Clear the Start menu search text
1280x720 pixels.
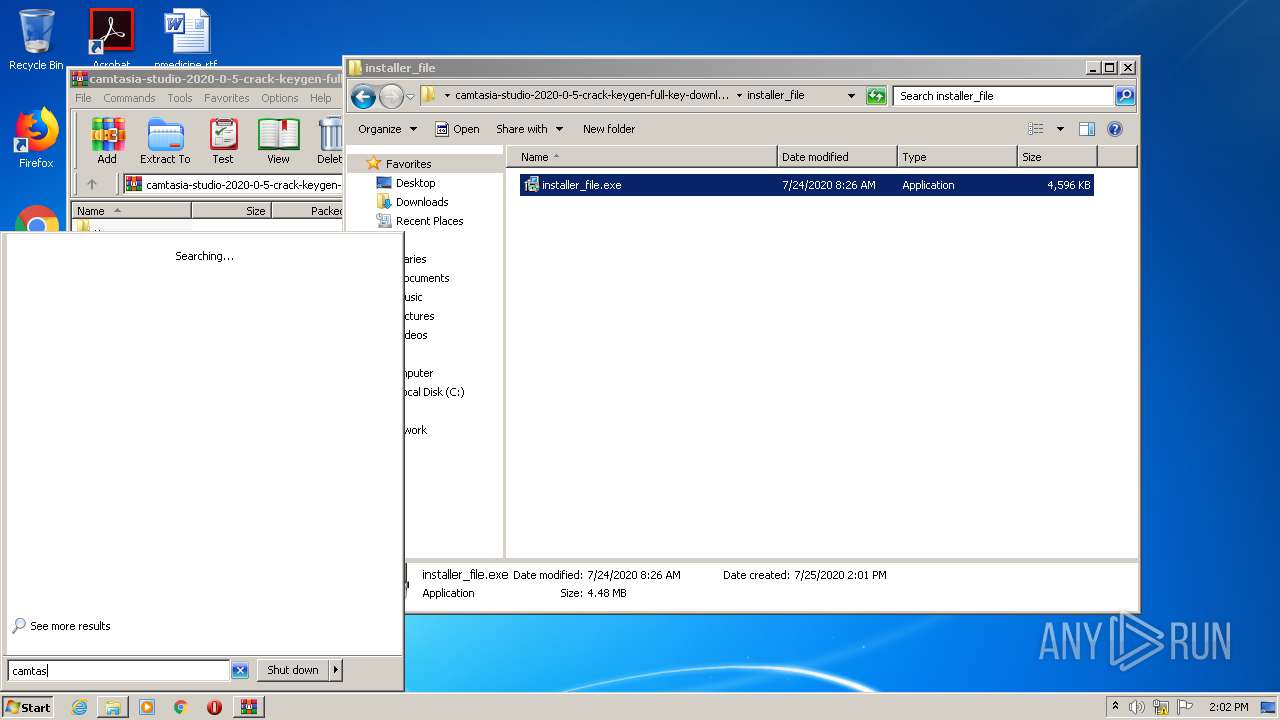[240, 671]
